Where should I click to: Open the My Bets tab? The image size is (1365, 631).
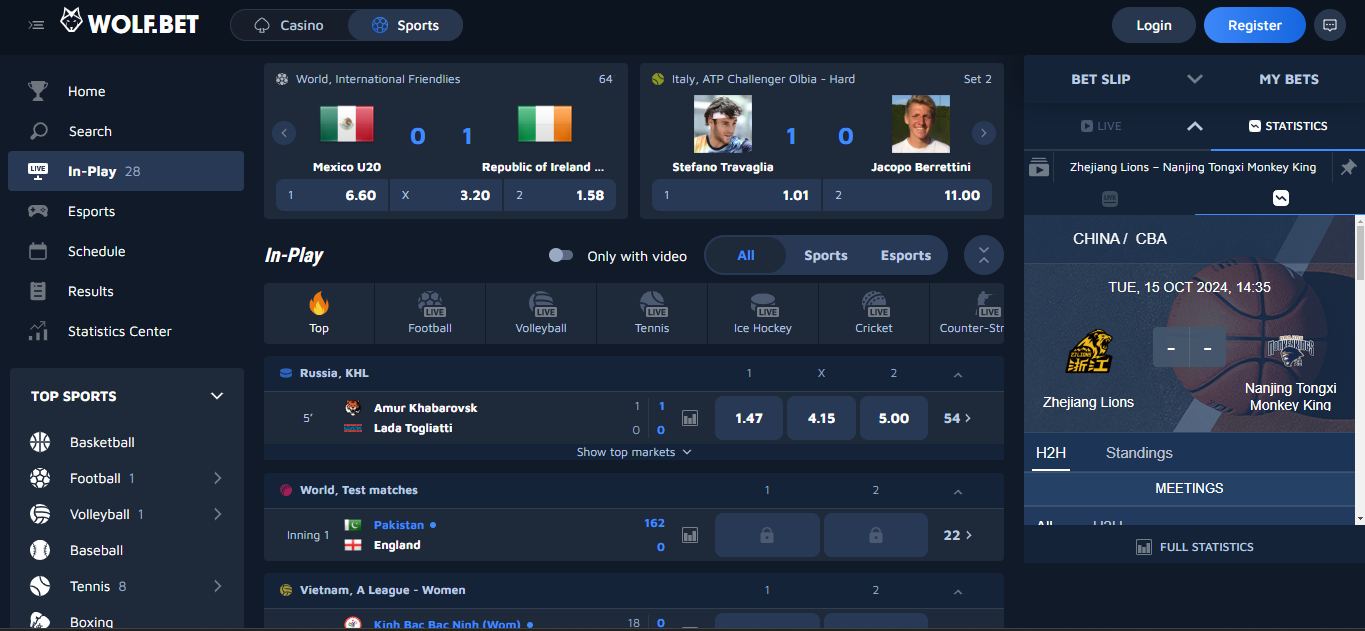(1289, 79)
